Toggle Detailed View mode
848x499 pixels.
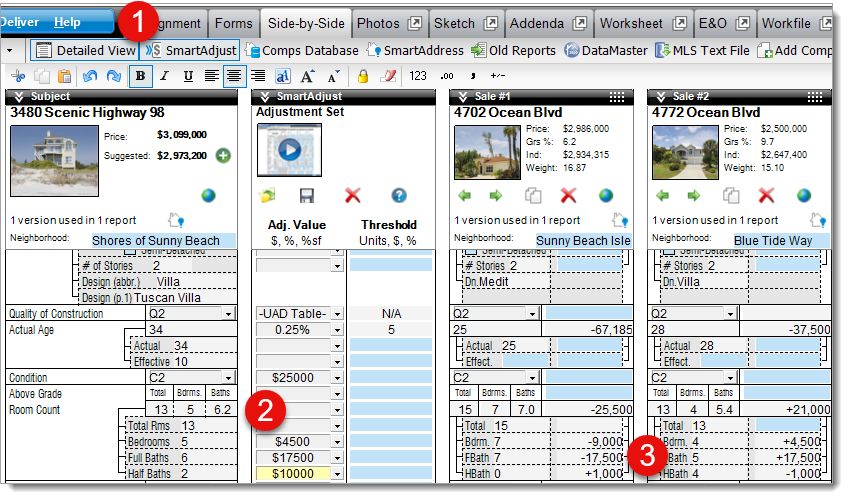(x=84, y=50)
